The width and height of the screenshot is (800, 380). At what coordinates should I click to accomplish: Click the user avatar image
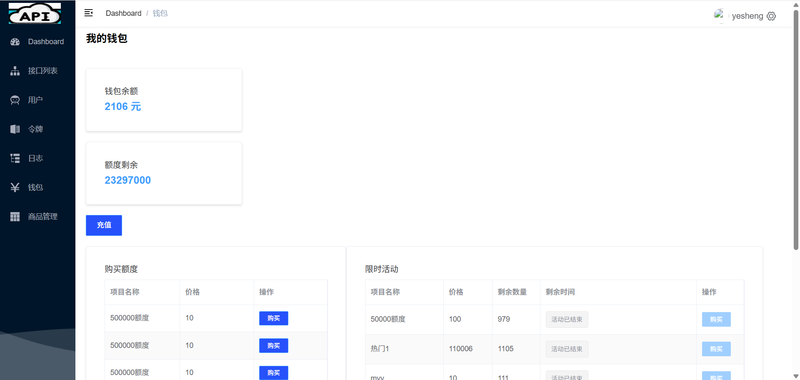720,15
